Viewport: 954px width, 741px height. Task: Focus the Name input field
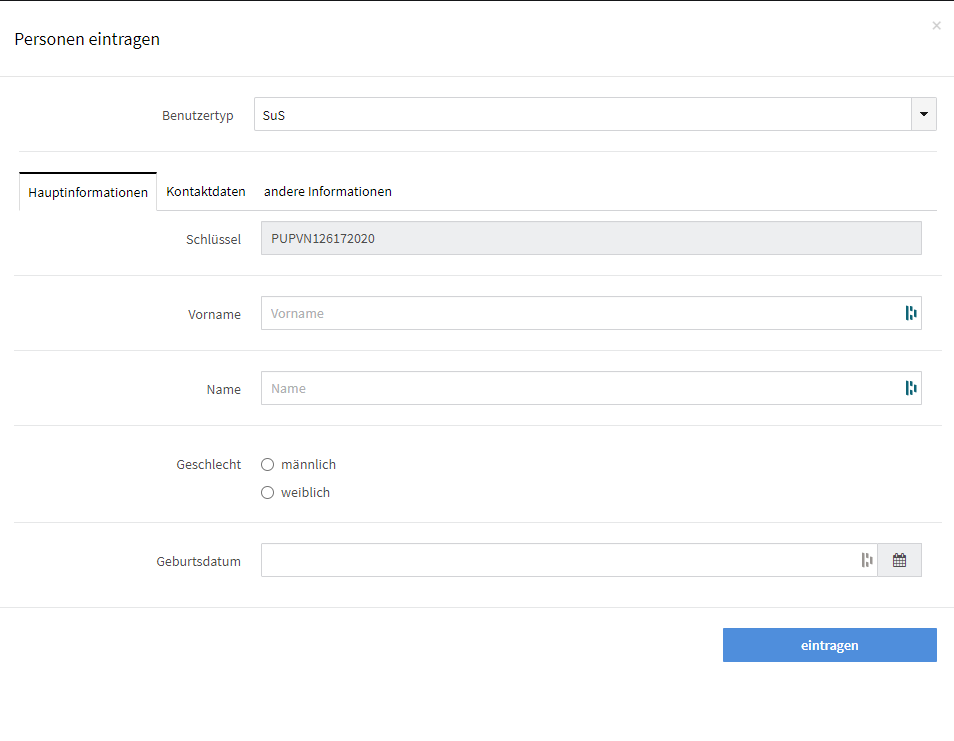point(591,388)
